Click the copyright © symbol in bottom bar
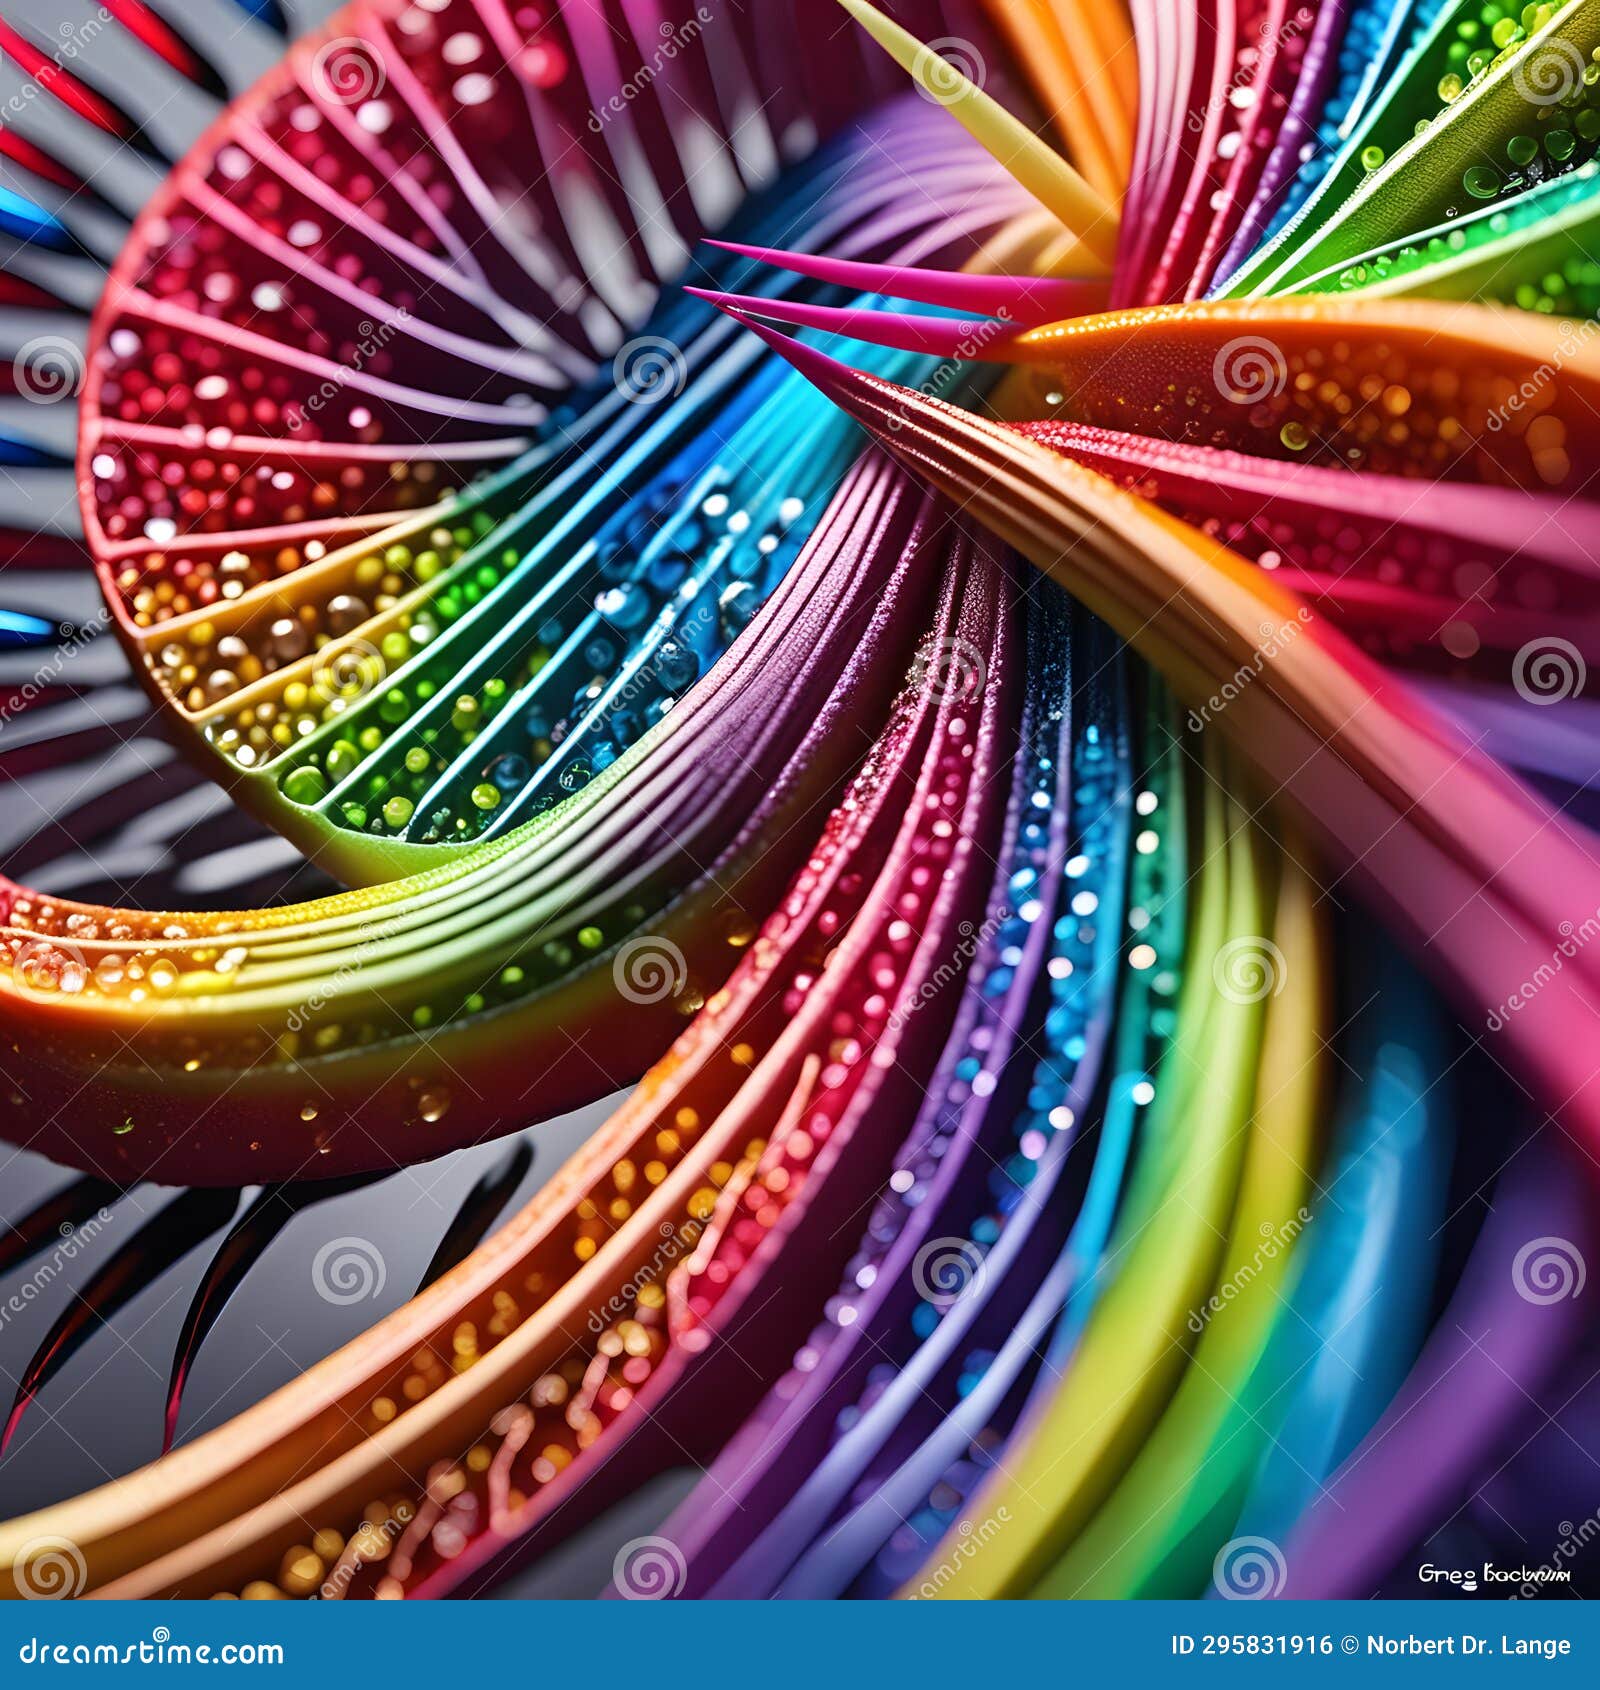Screen dimensions: 1600x1690 point(1350,1644)
